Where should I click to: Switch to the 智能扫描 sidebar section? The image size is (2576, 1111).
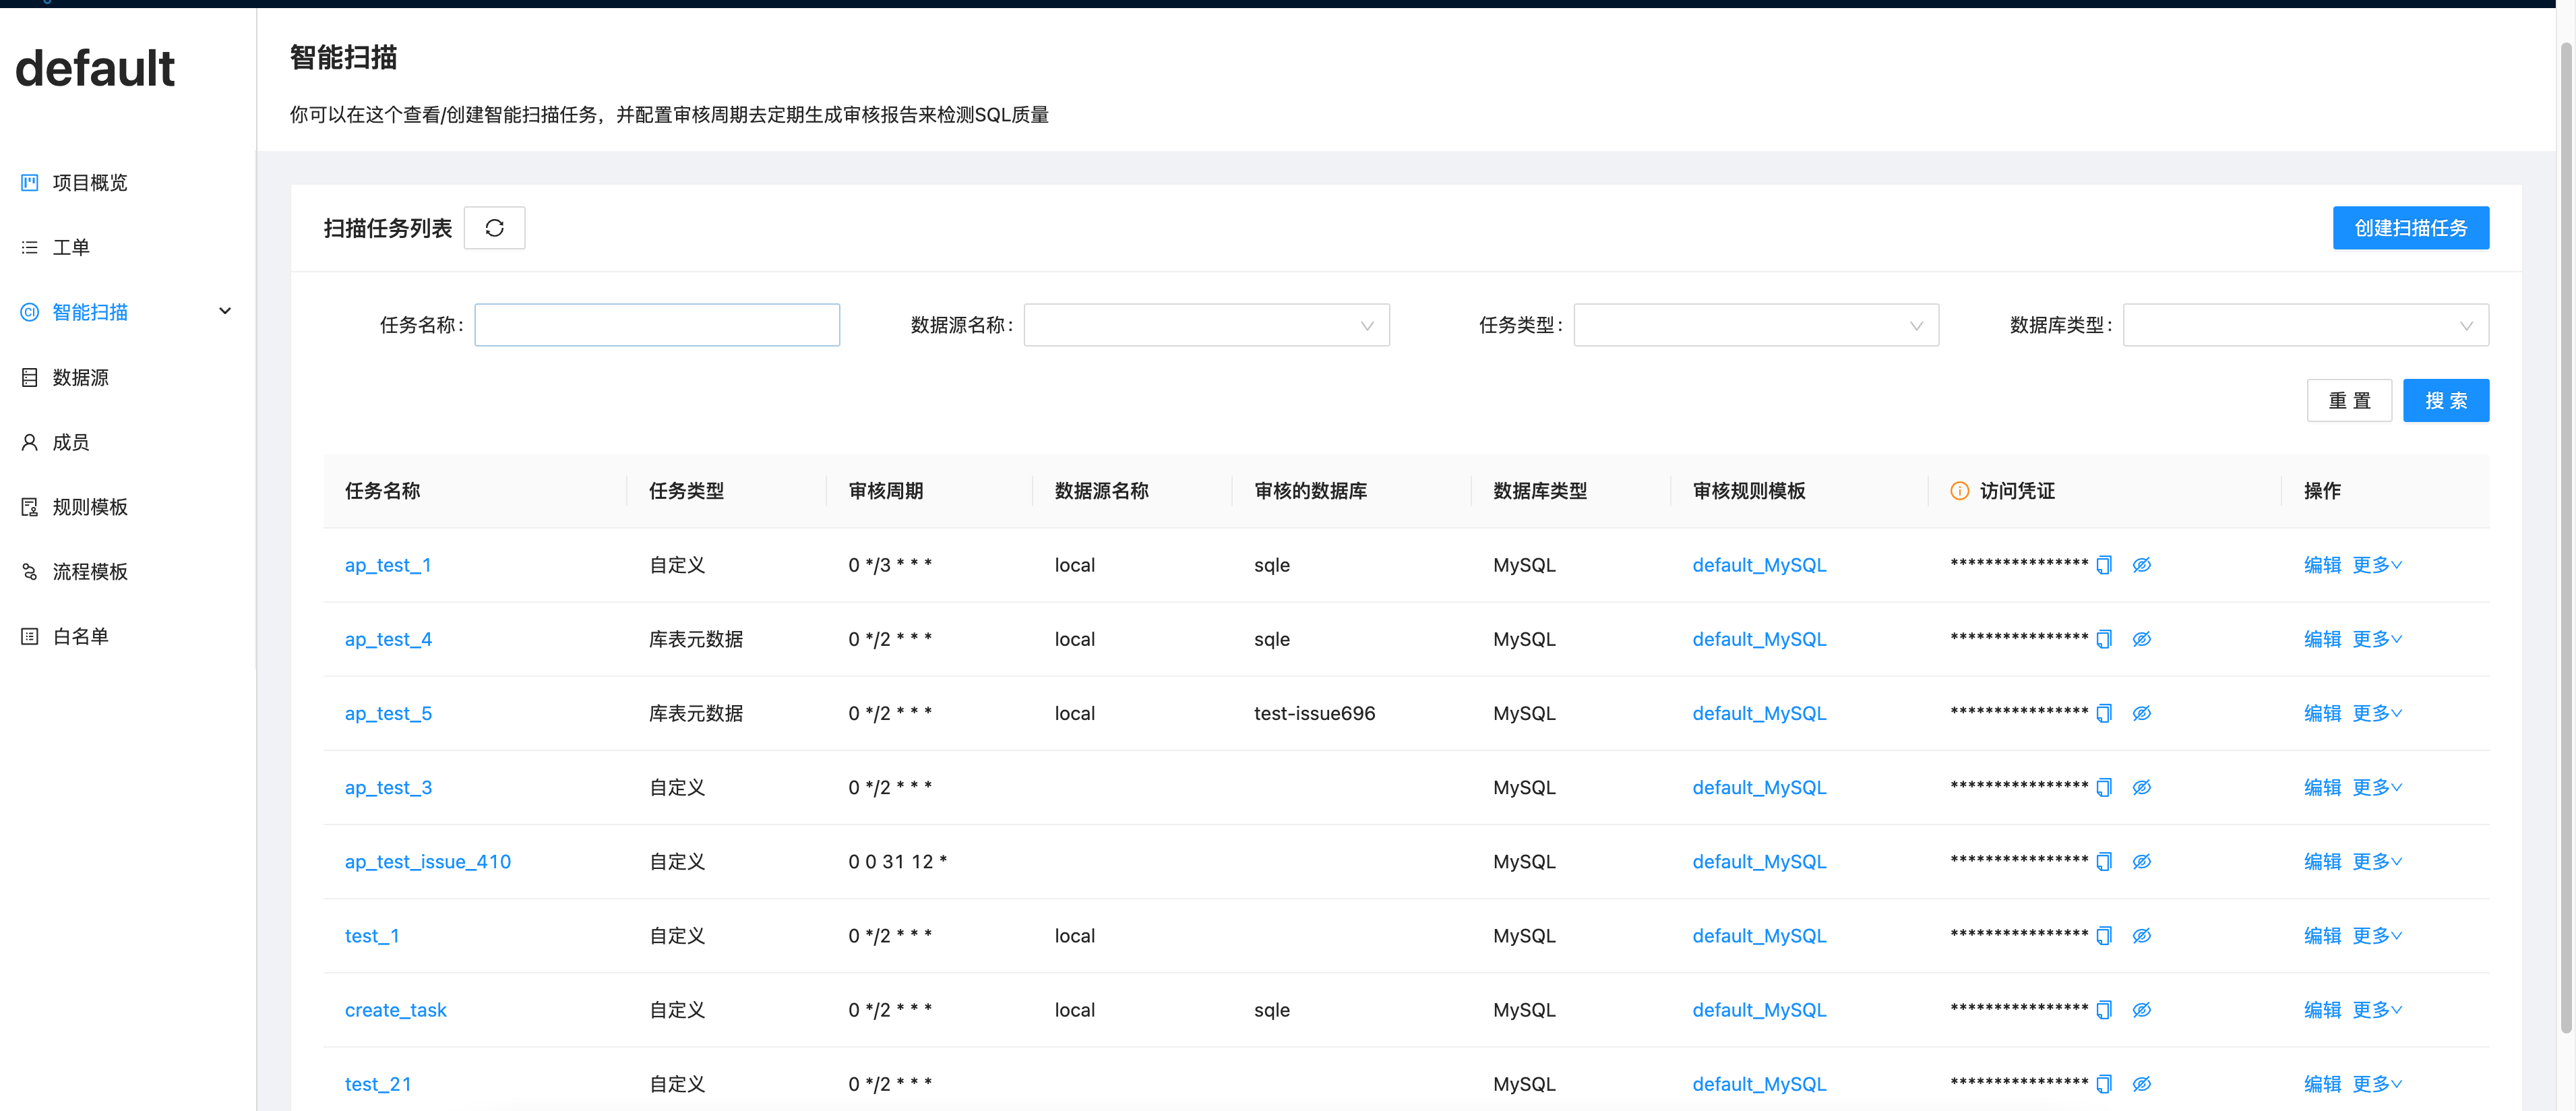click(x=90, y=312)
